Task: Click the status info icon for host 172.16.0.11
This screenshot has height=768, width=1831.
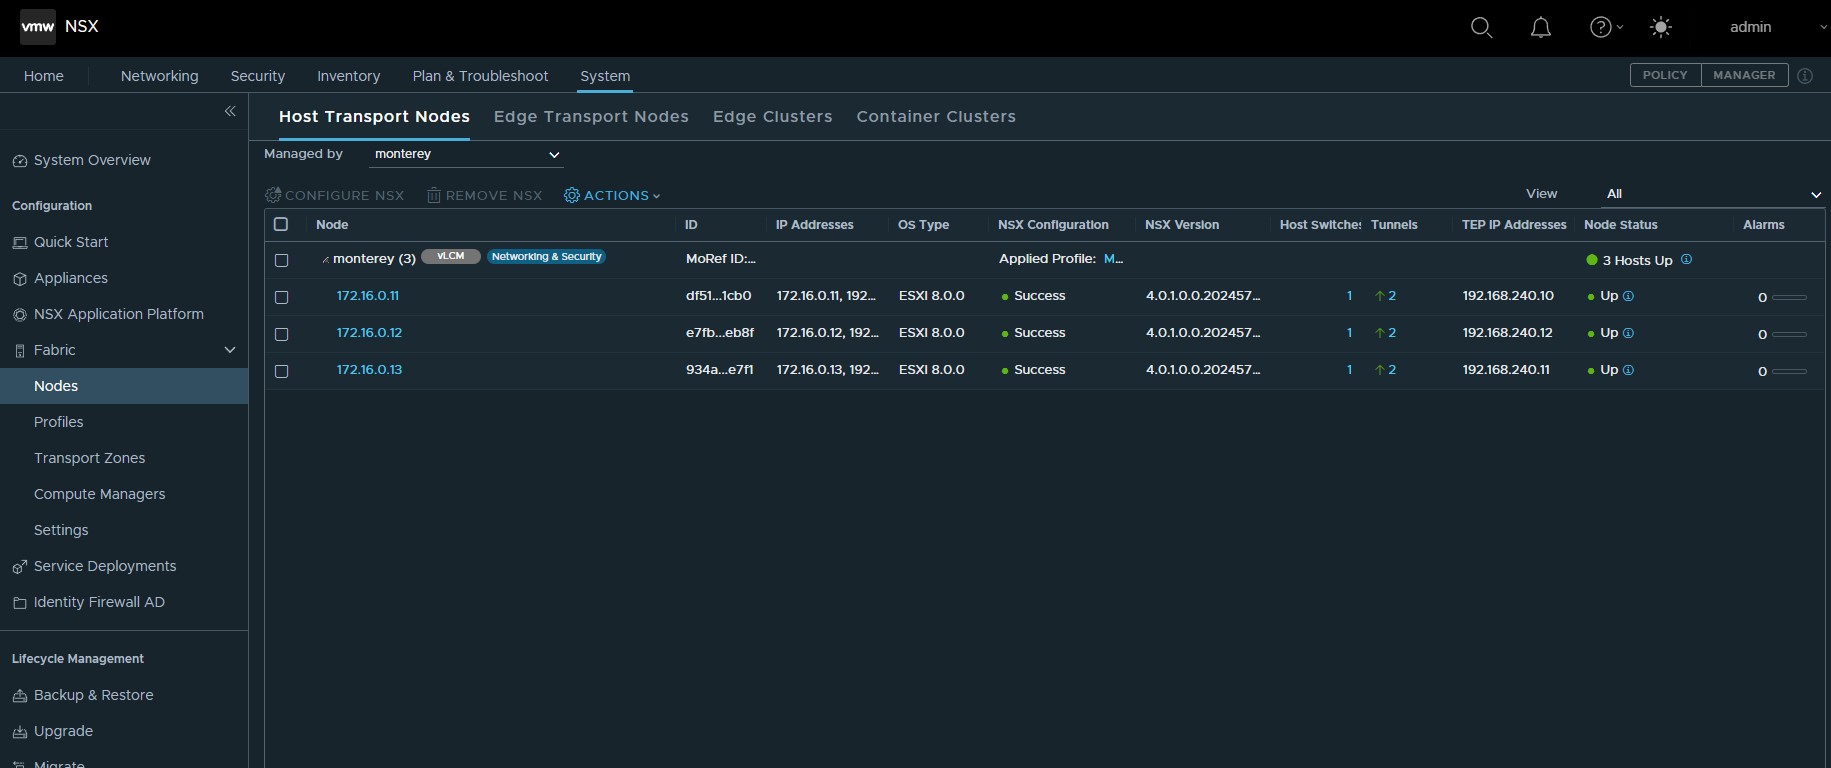Action: (x=1628, y=296)
